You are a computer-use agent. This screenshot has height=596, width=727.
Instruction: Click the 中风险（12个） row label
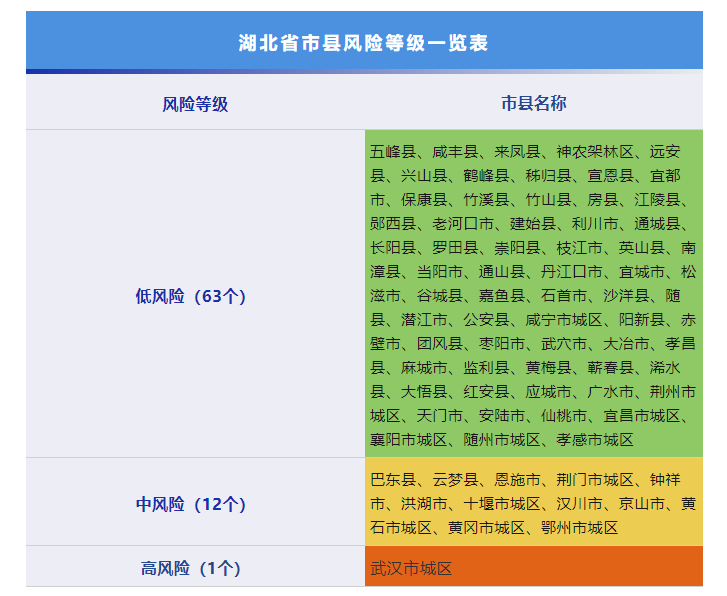click(x=190, y=504)
